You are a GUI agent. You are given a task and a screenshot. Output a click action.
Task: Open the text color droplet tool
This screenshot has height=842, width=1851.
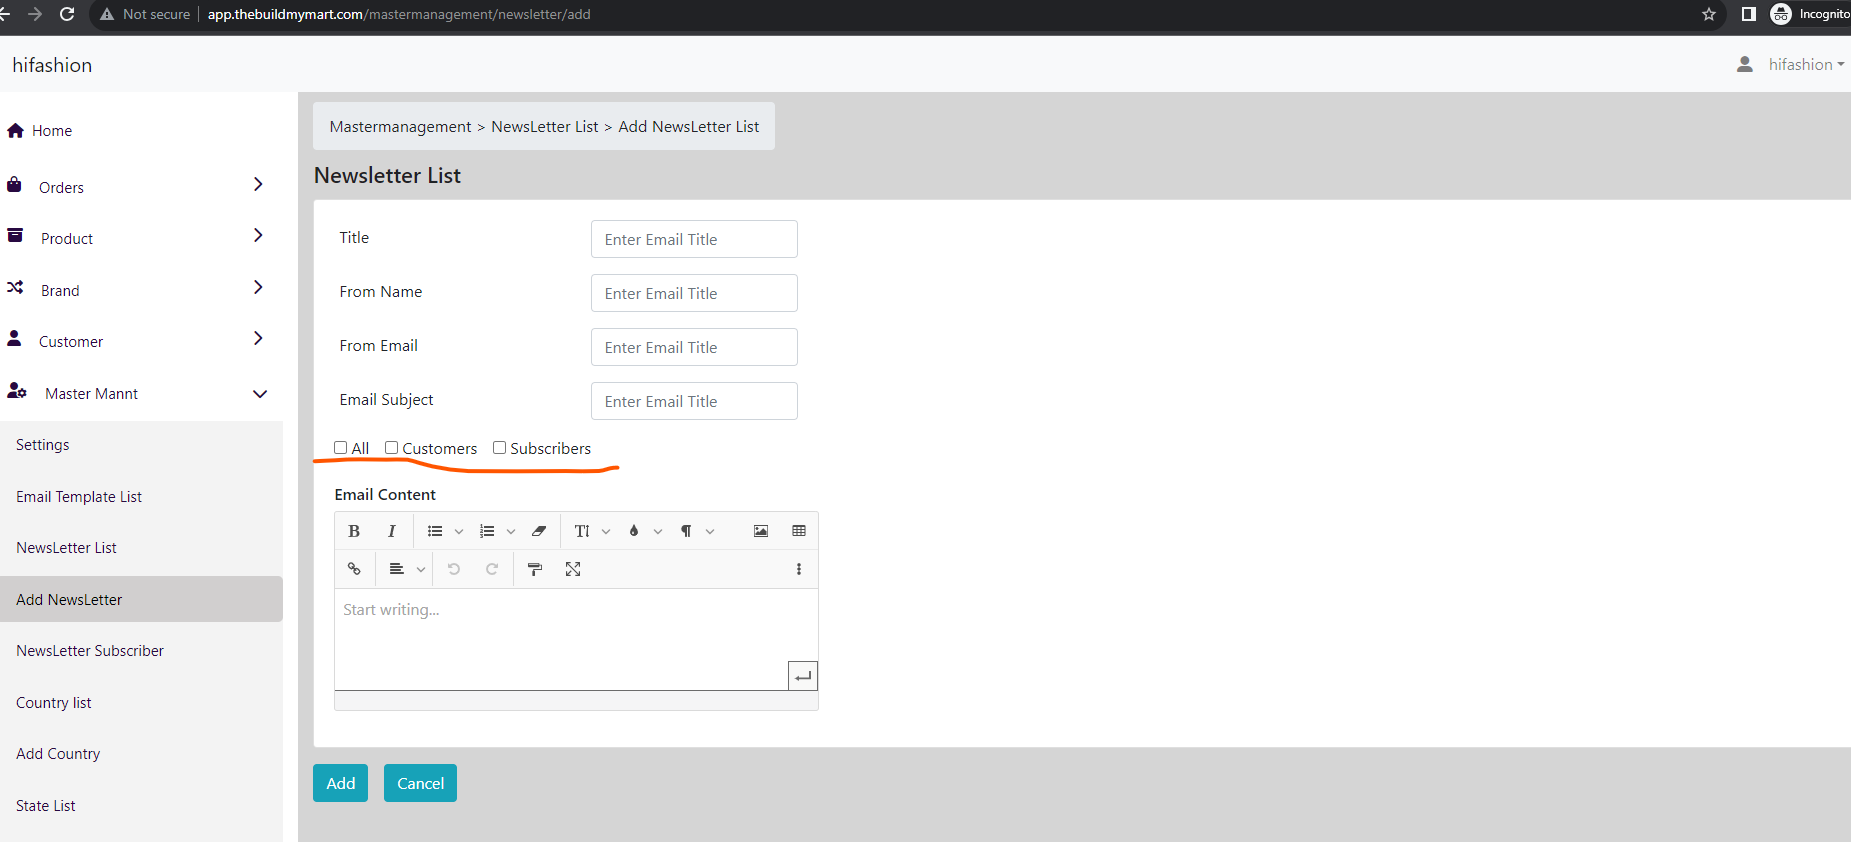click(x=634, y=531)
